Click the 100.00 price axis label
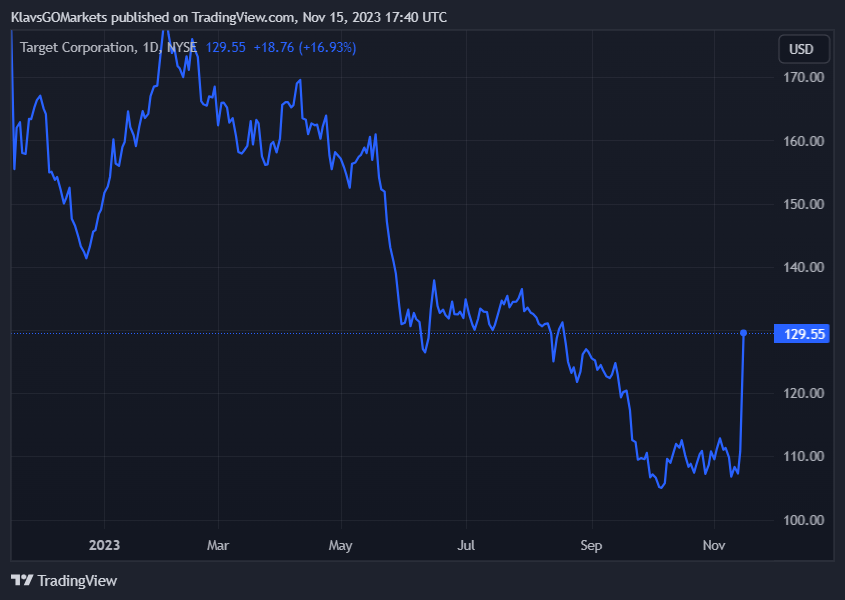 (x=804, y=520)
